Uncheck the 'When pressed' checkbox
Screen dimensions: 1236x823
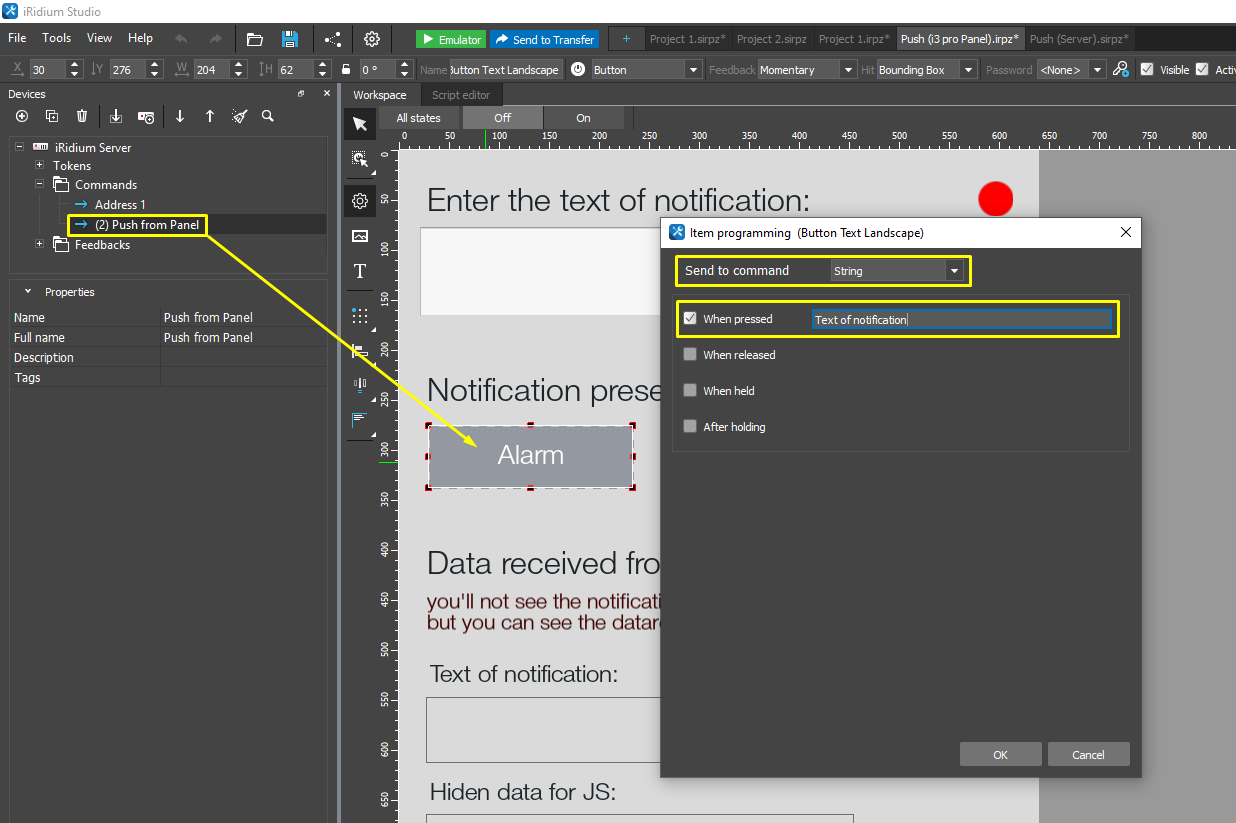point(690,319)
